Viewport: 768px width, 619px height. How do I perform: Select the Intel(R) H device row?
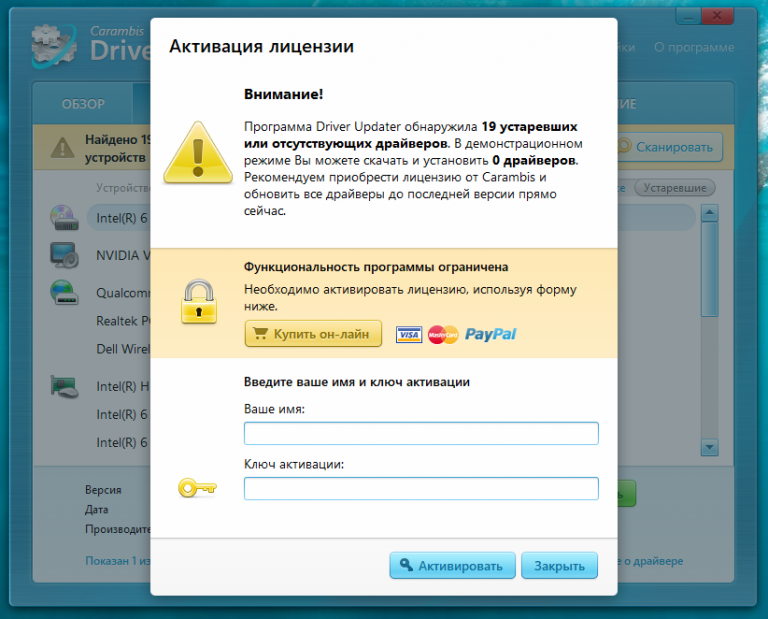click(123, 386)
